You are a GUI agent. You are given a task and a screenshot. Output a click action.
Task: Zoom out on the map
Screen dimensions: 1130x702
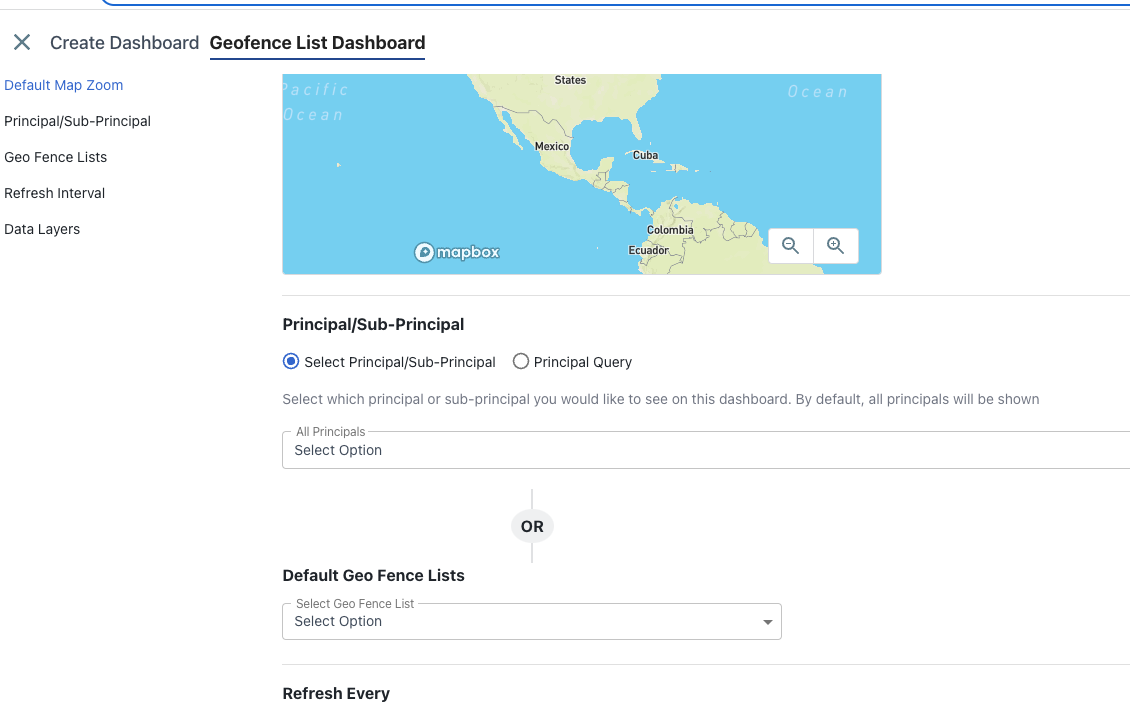coord(791,246)
